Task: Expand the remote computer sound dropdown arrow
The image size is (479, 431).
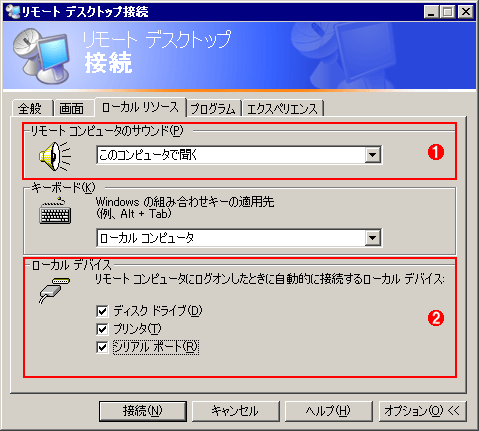Action: 372,155
